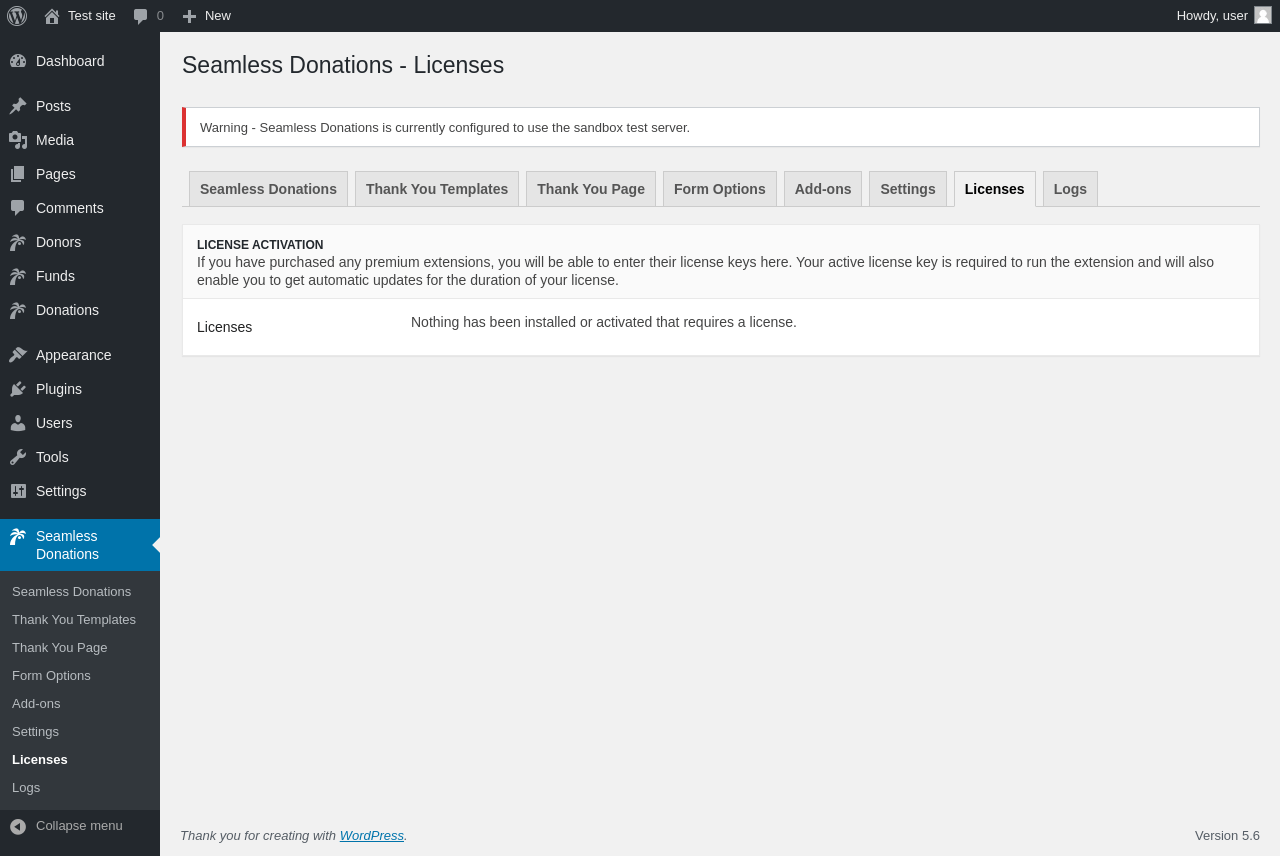The width and height of the screenshot is (1280, 856).
Task: Click the Test site home icon
Action: [x=52, y=16]
